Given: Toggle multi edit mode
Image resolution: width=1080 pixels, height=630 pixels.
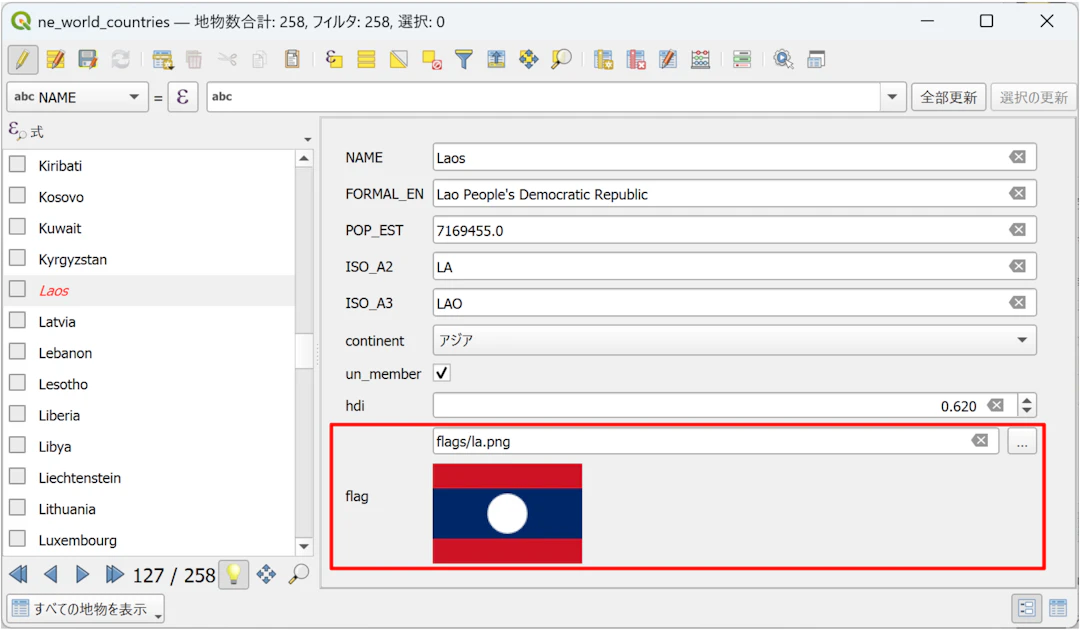Looking at the screenshot, I should click(56, 60).
